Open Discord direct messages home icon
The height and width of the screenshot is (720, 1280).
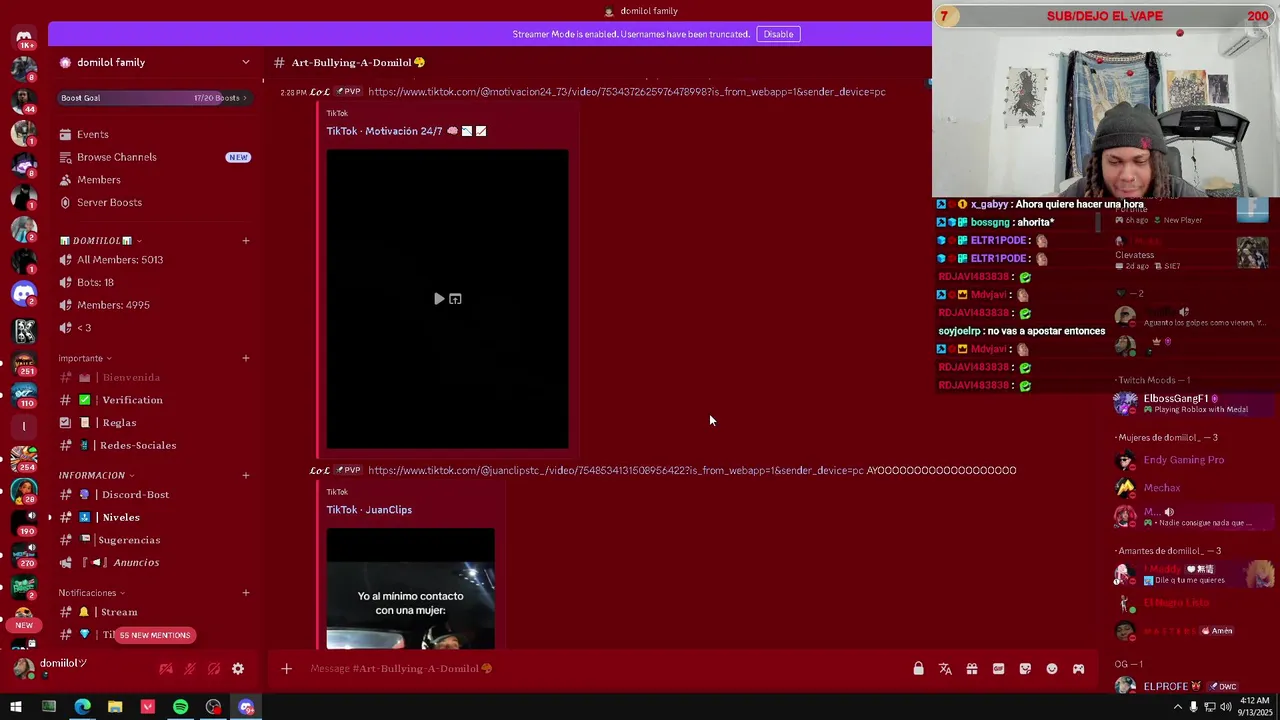[24, 37]
